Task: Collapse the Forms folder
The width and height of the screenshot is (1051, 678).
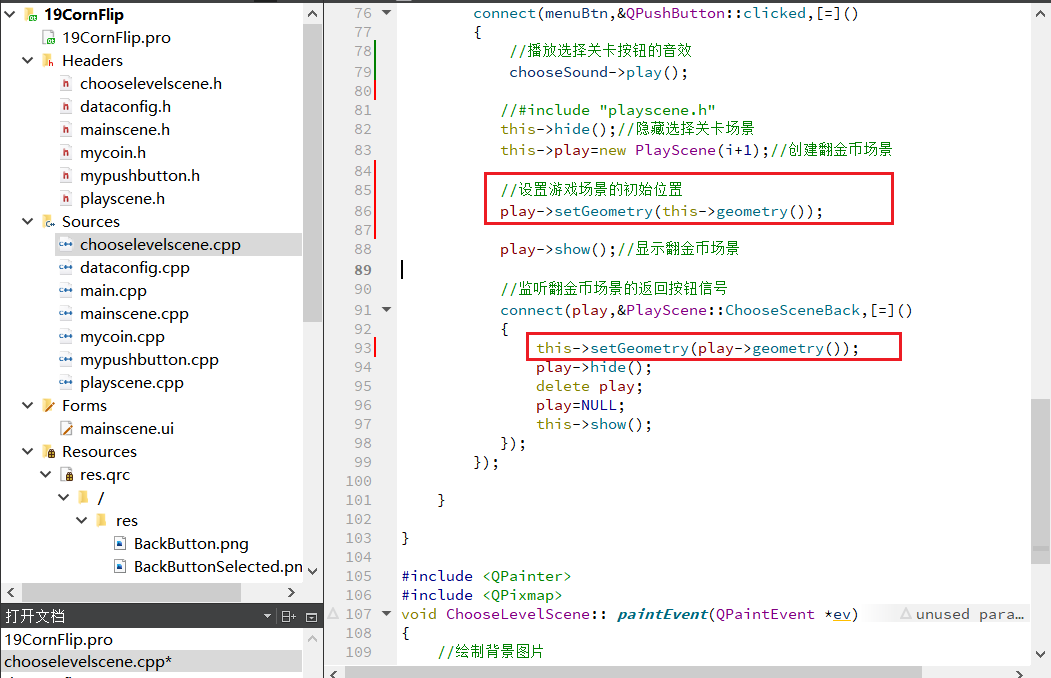Action: pyautogui.click(x=27, y=405)
